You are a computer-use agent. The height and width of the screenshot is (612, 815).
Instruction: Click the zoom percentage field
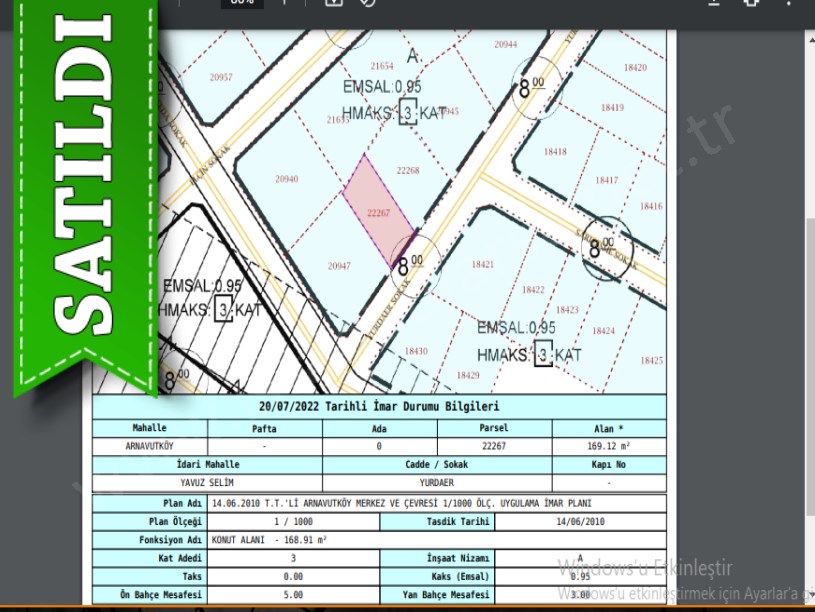pyautogui.click(x=242, y=3)
